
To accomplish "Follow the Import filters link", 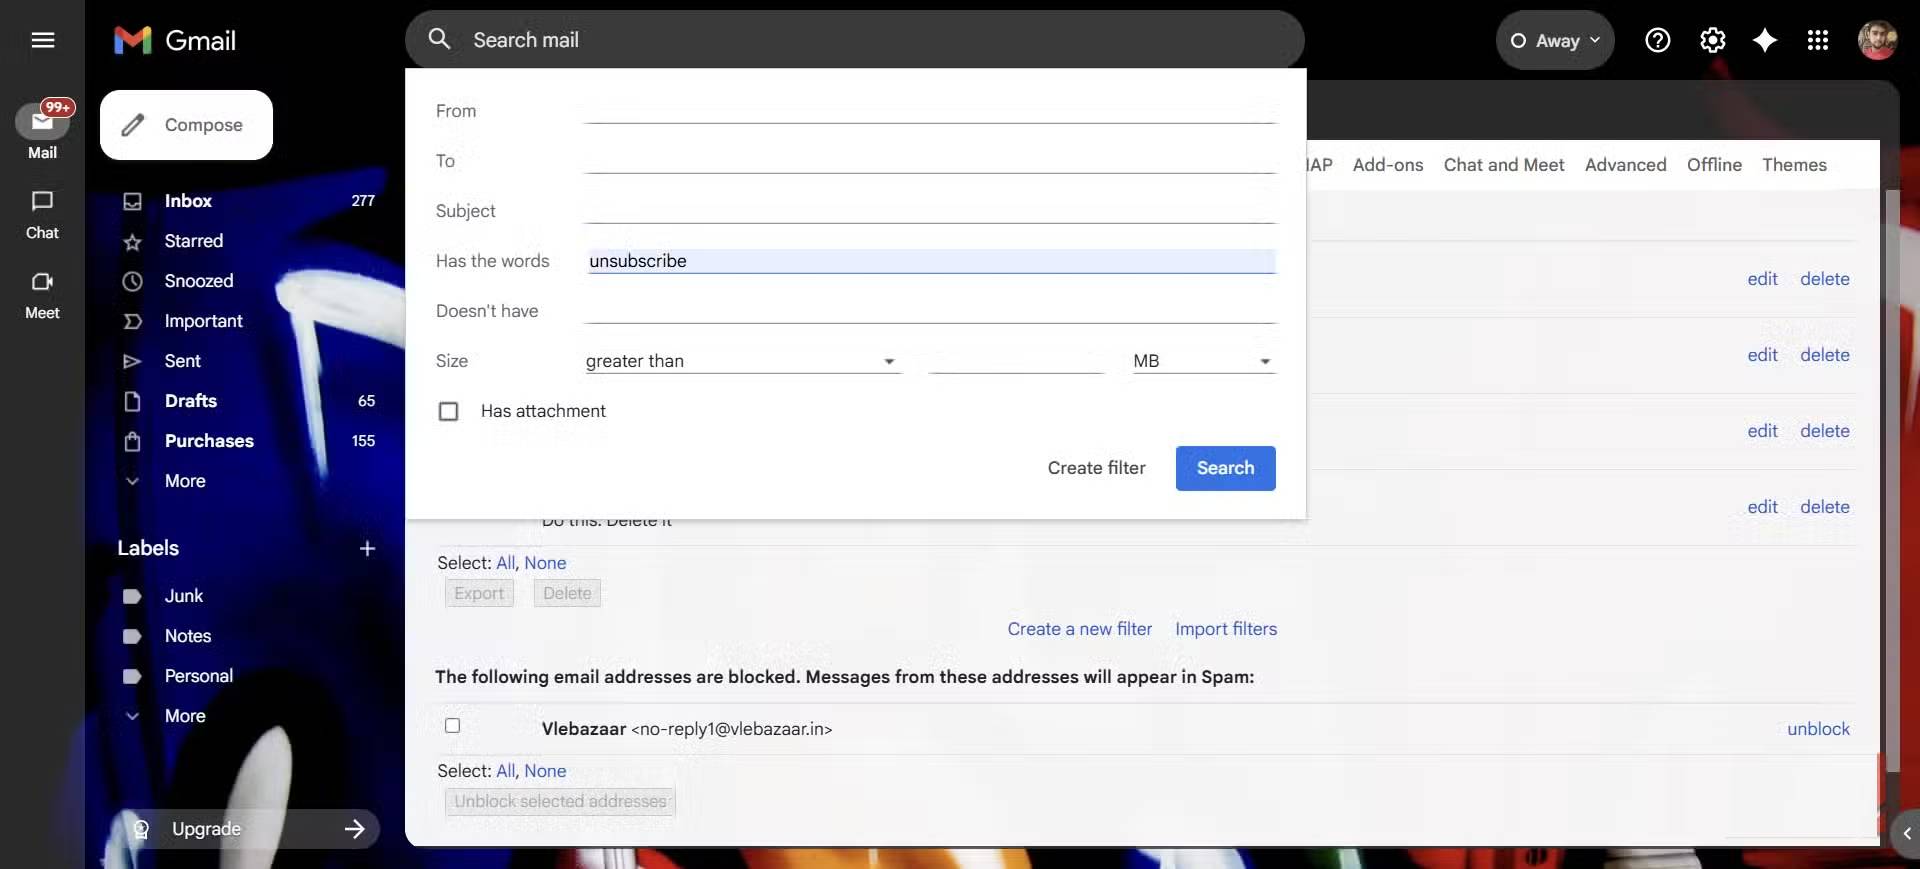I will tap(1226, 629).
